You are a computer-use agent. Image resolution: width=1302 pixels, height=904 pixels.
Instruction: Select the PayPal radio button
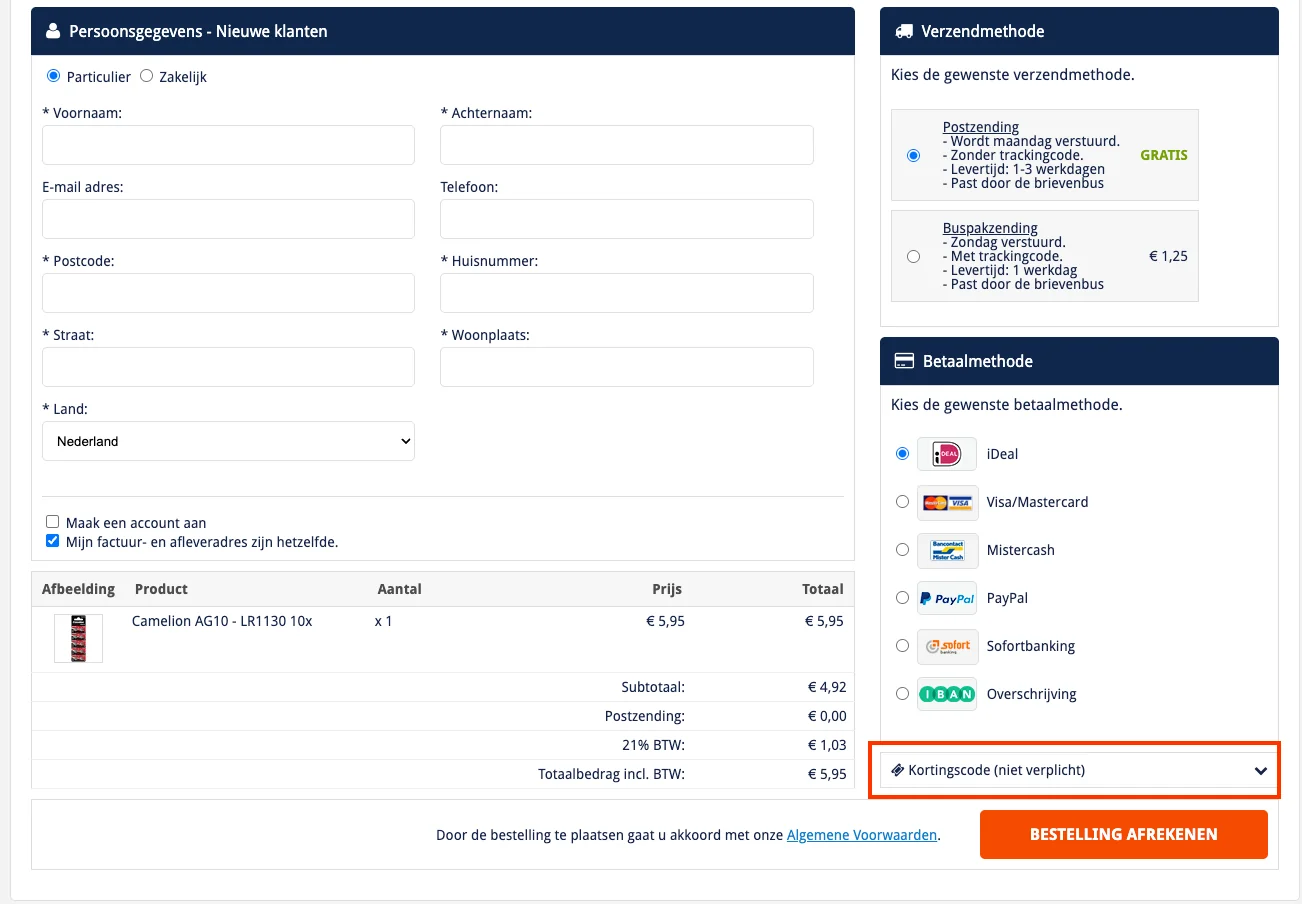(902, 598)
